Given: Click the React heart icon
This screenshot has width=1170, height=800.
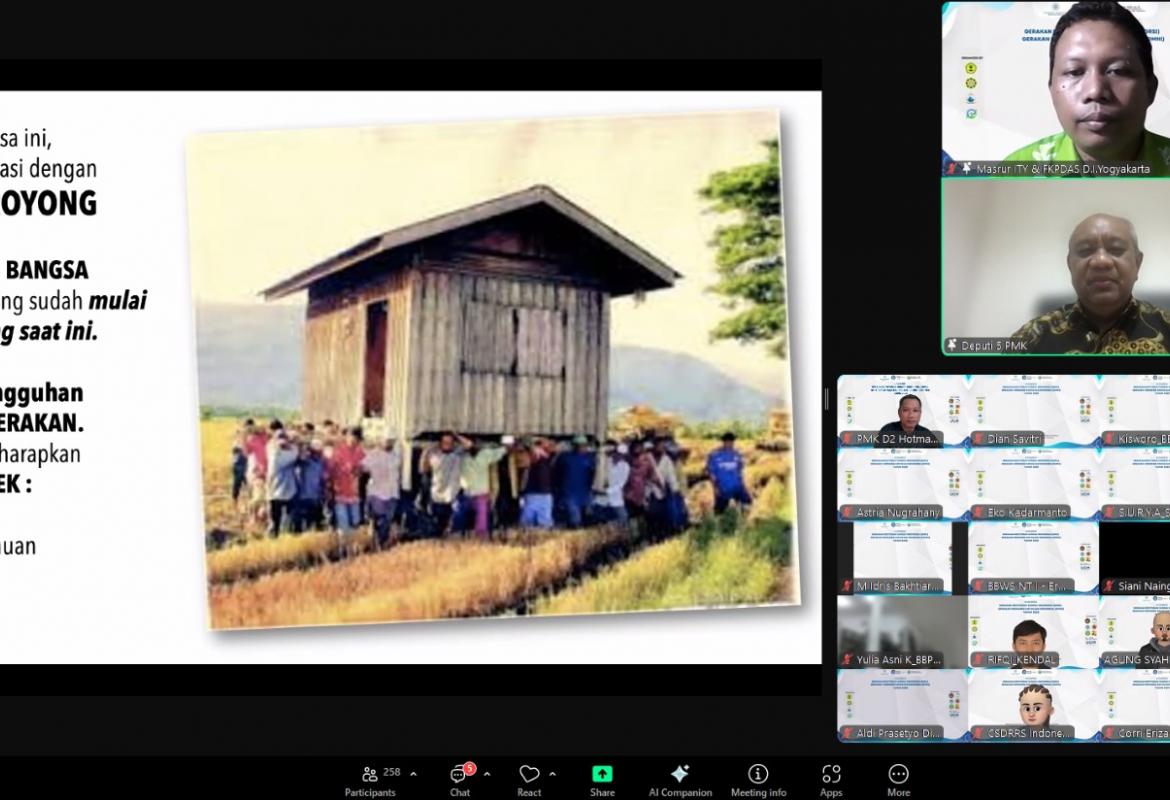Looking at the screenshot, I should (529, 775).
